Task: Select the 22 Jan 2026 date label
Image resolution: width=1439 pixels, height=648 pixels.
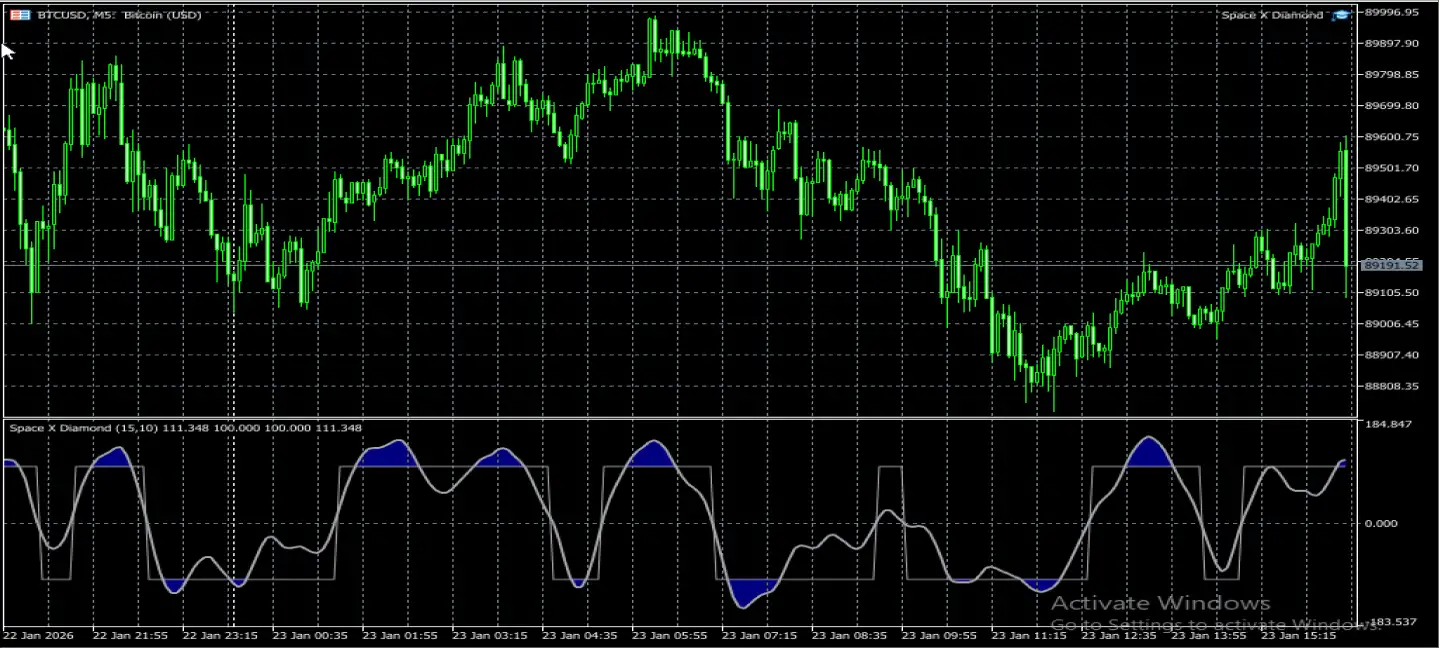Action: pyautogui.click(x=39, y=636)
